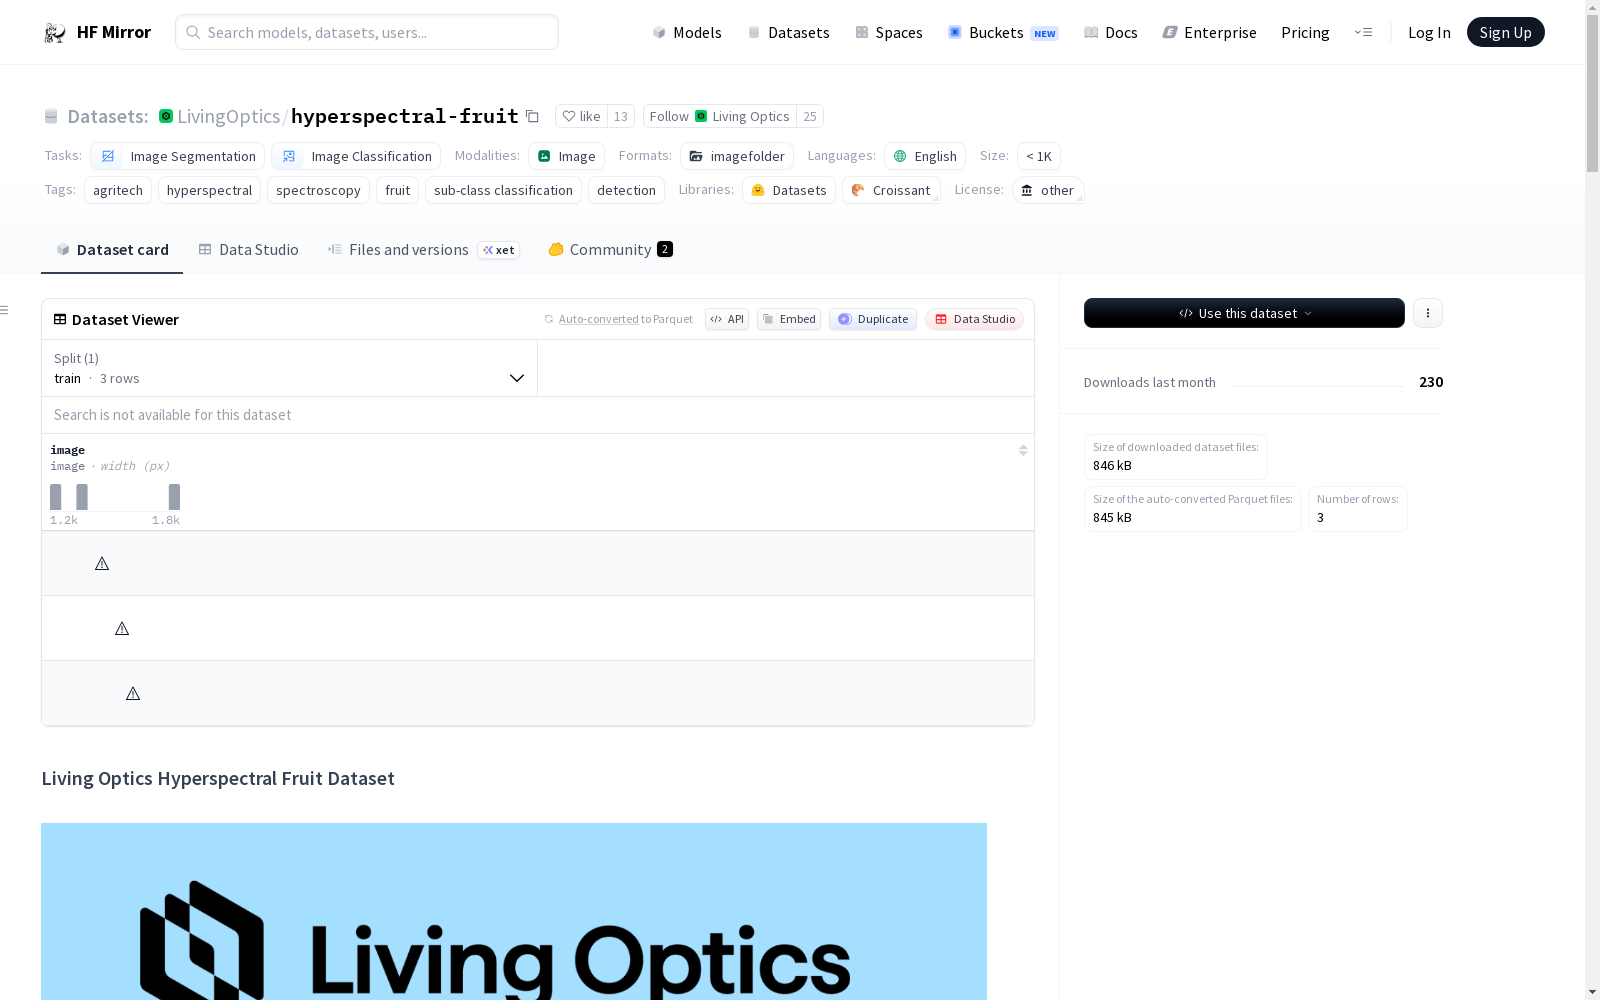
Task: Copy dataset name with the copy icon
Action: tap(532, 117)
